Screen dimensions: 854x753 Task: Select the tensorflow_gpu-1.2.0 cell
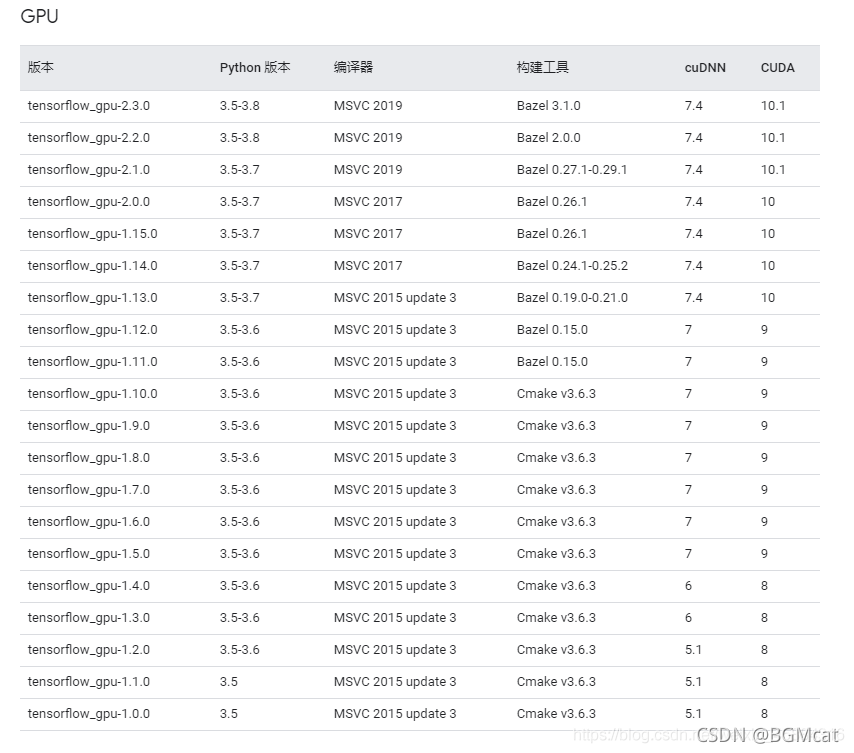tap(89, 650)
